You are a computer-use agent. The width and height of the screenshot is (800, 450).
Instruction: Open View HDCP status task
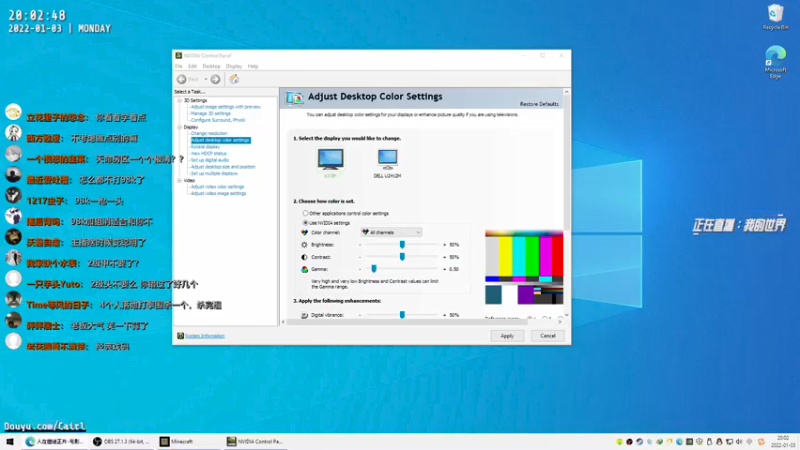point(208,154)
